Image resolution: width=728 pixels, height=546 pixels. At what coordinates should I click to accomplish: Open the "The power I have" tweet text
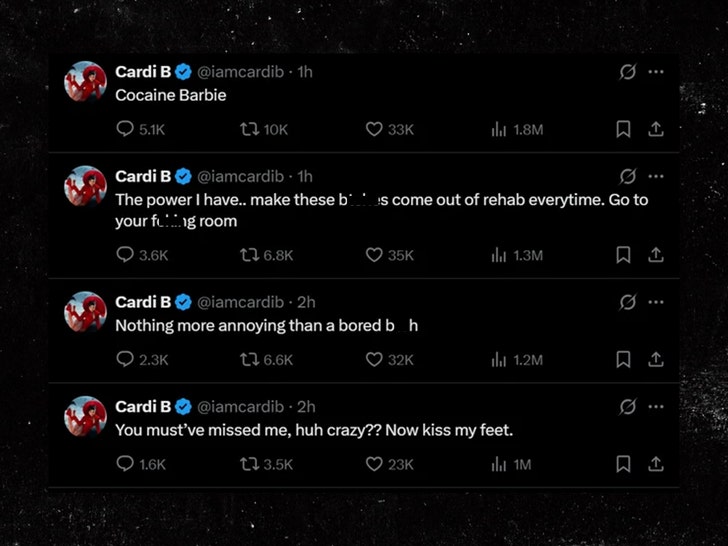[380, 200]
